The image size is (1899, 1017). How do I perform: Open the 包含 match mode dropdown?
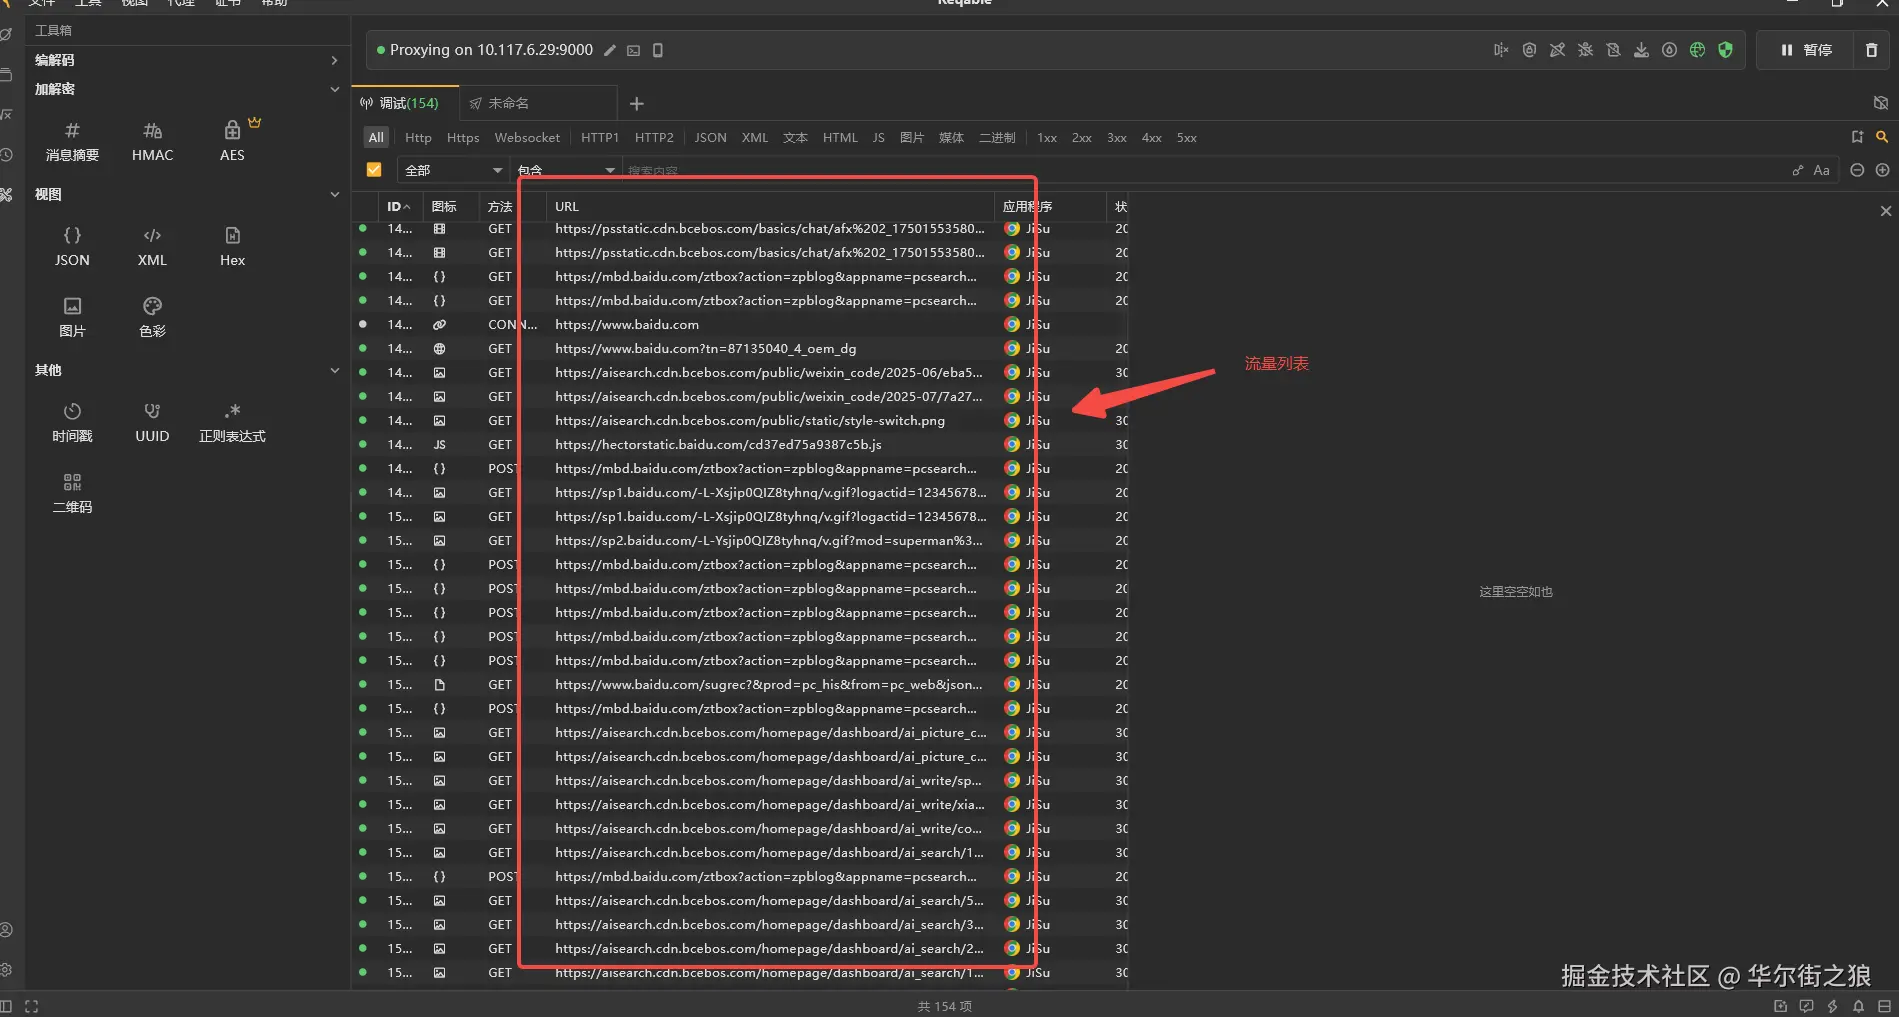566,170
